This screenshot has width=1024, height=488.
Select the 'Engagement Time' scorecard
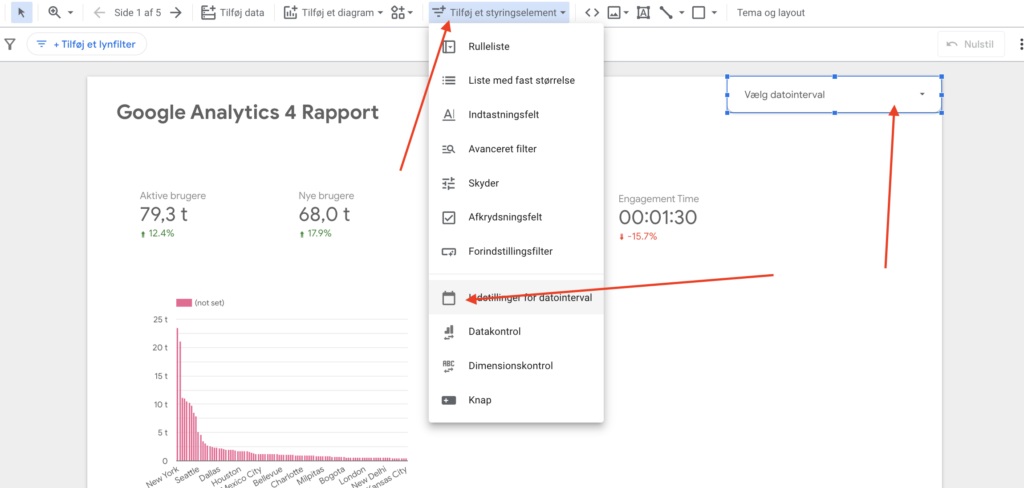[x=659, y=218]
